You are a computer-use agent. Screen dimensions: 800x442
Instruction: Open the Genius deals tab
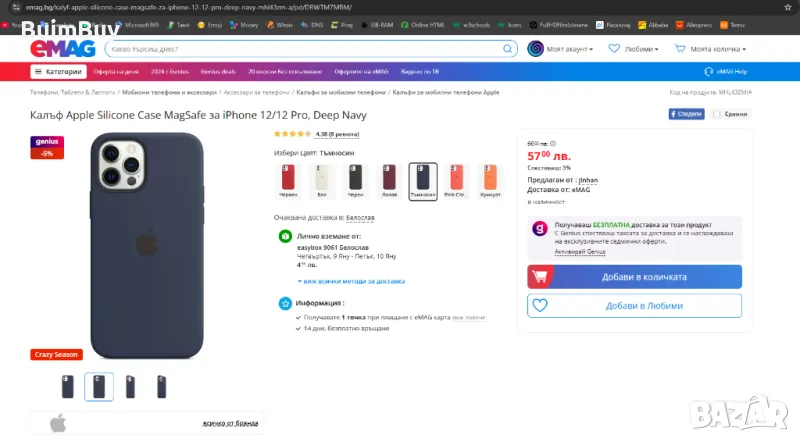(215, 72)
